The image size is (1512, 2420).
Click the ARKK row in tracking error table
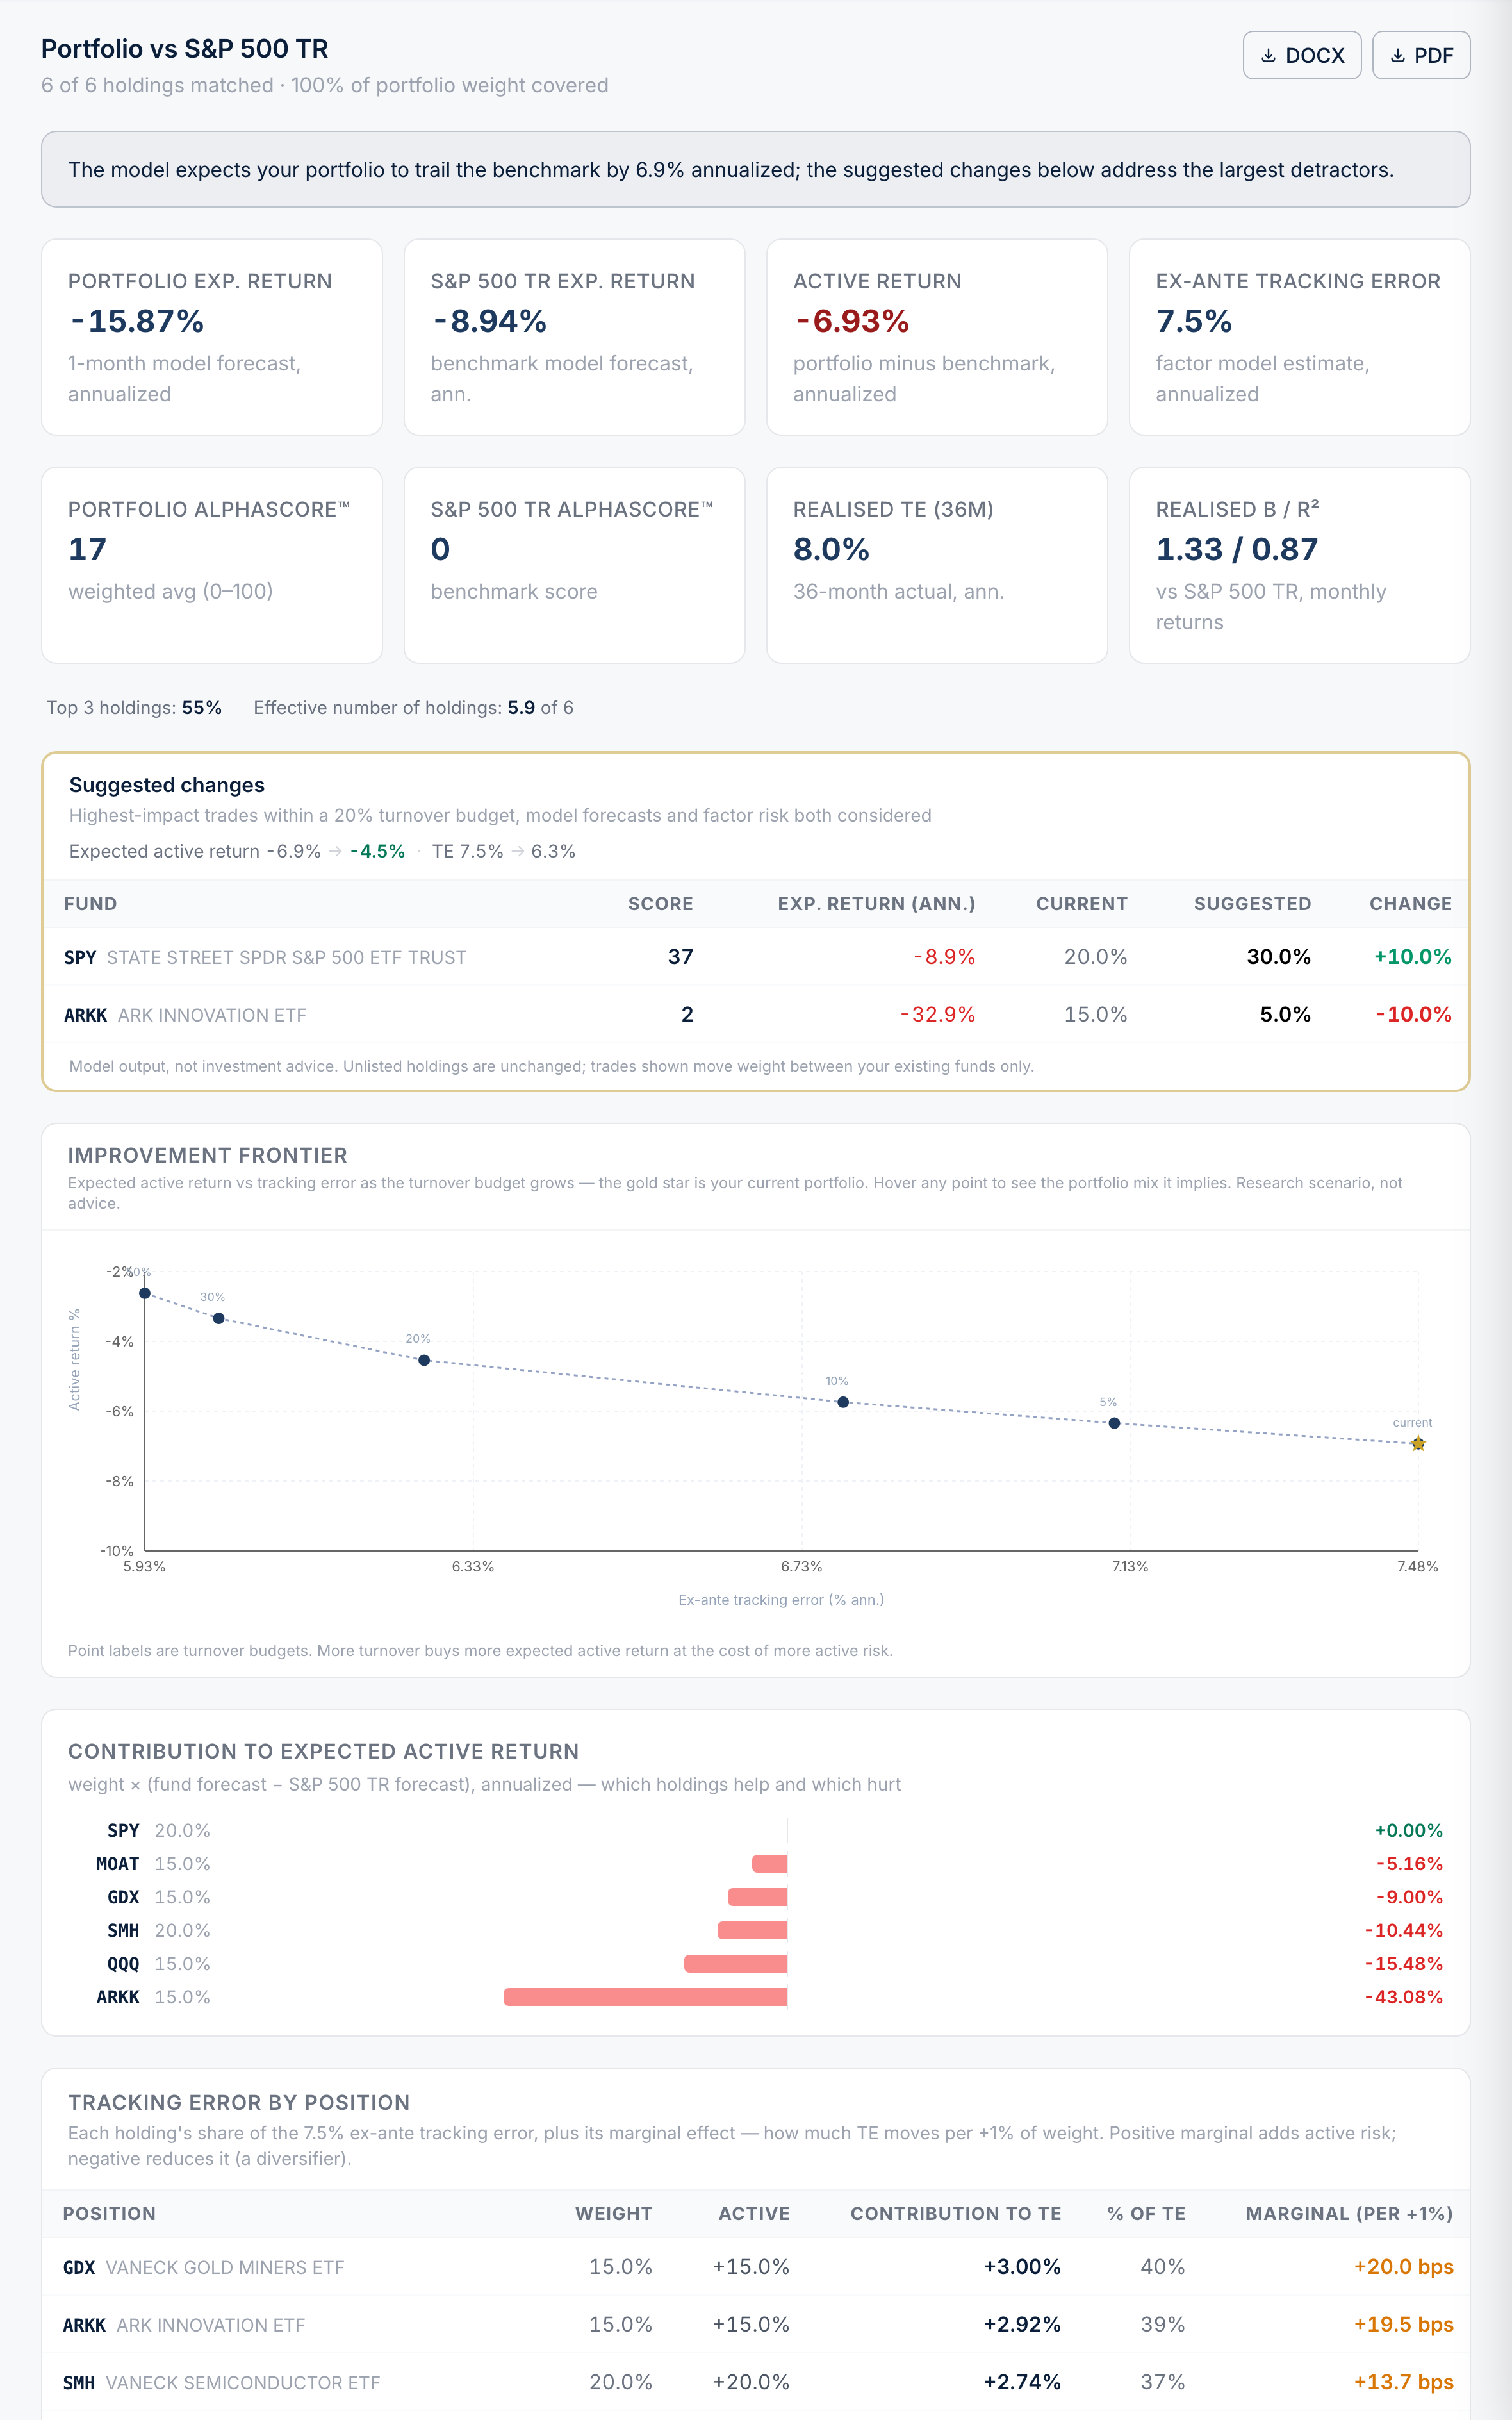point(756,2325)
